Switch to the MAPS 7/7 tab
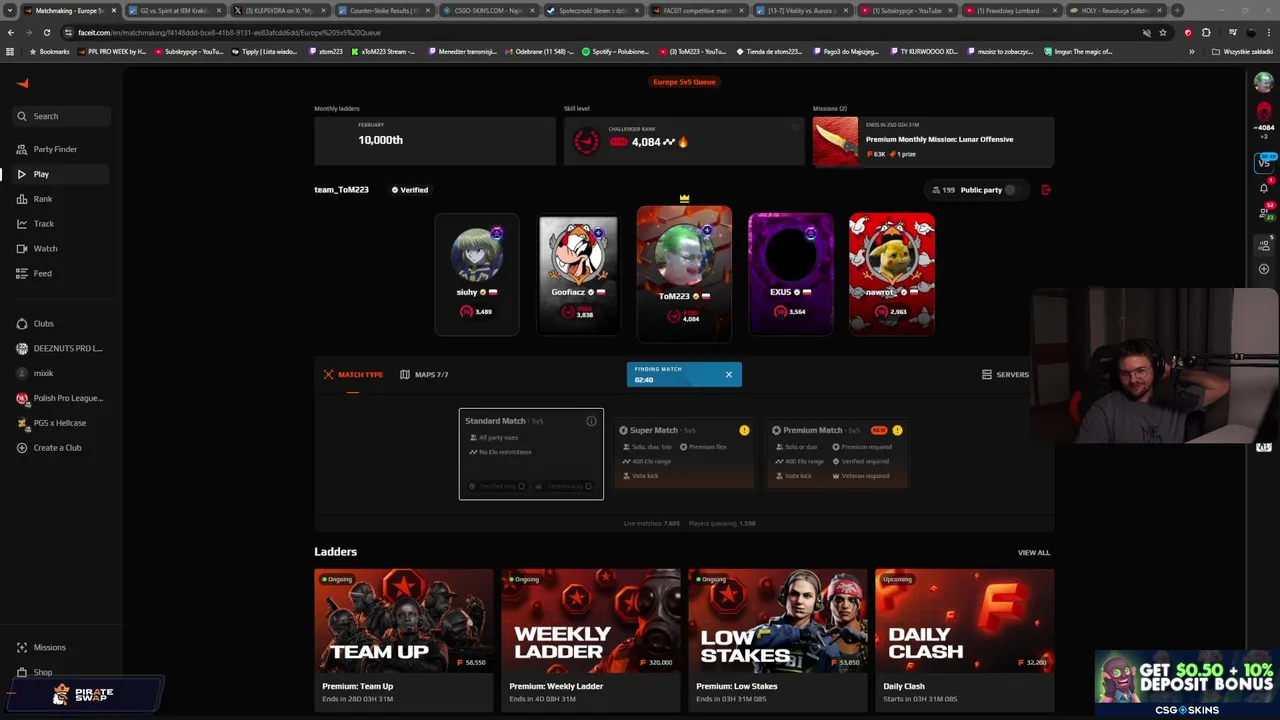The width and height of the screenshot is (1280, 720). pos(424,374)
